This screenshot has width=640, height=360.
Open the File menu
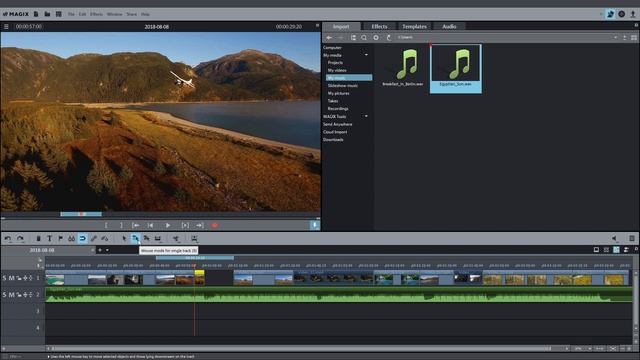[x=71, y=14]
